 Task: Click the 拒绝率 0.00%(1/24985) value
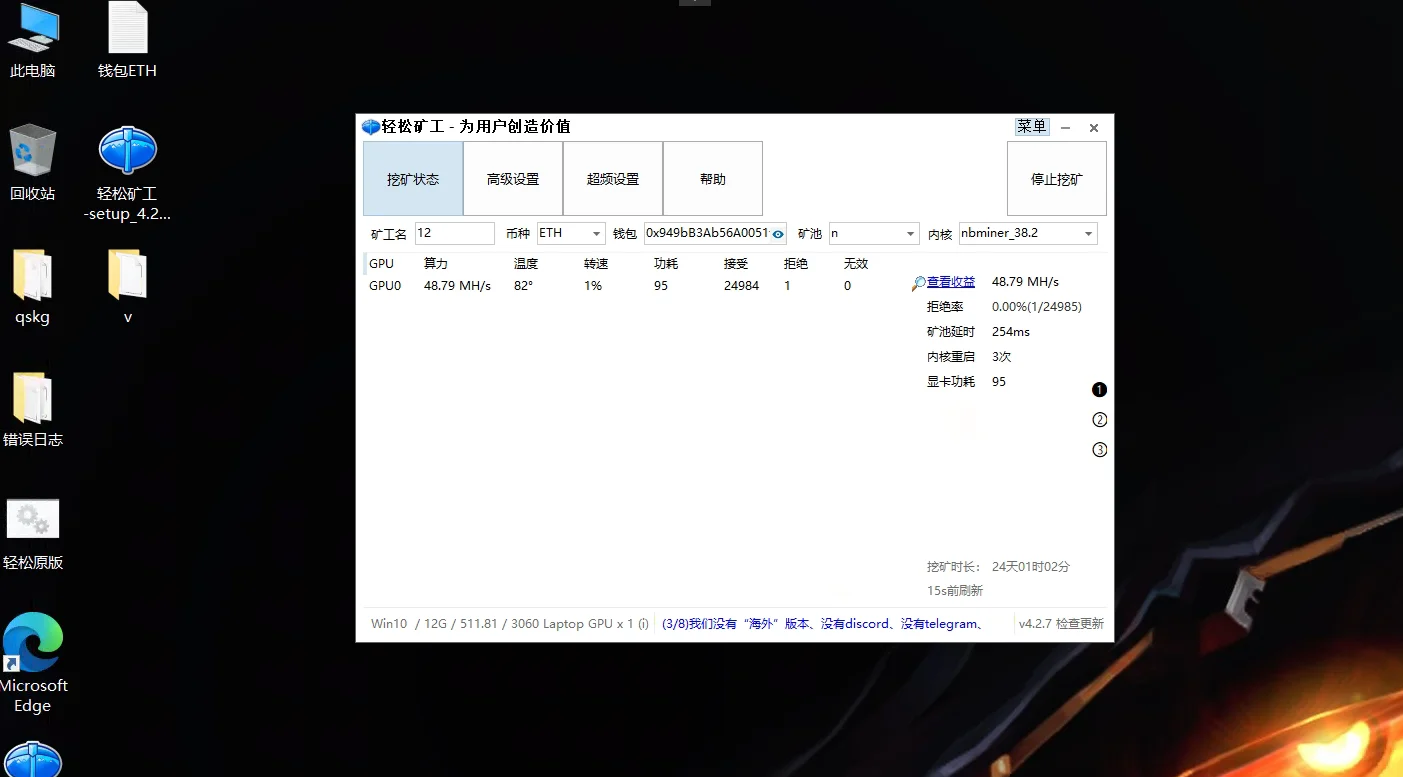pos(1037,307)
